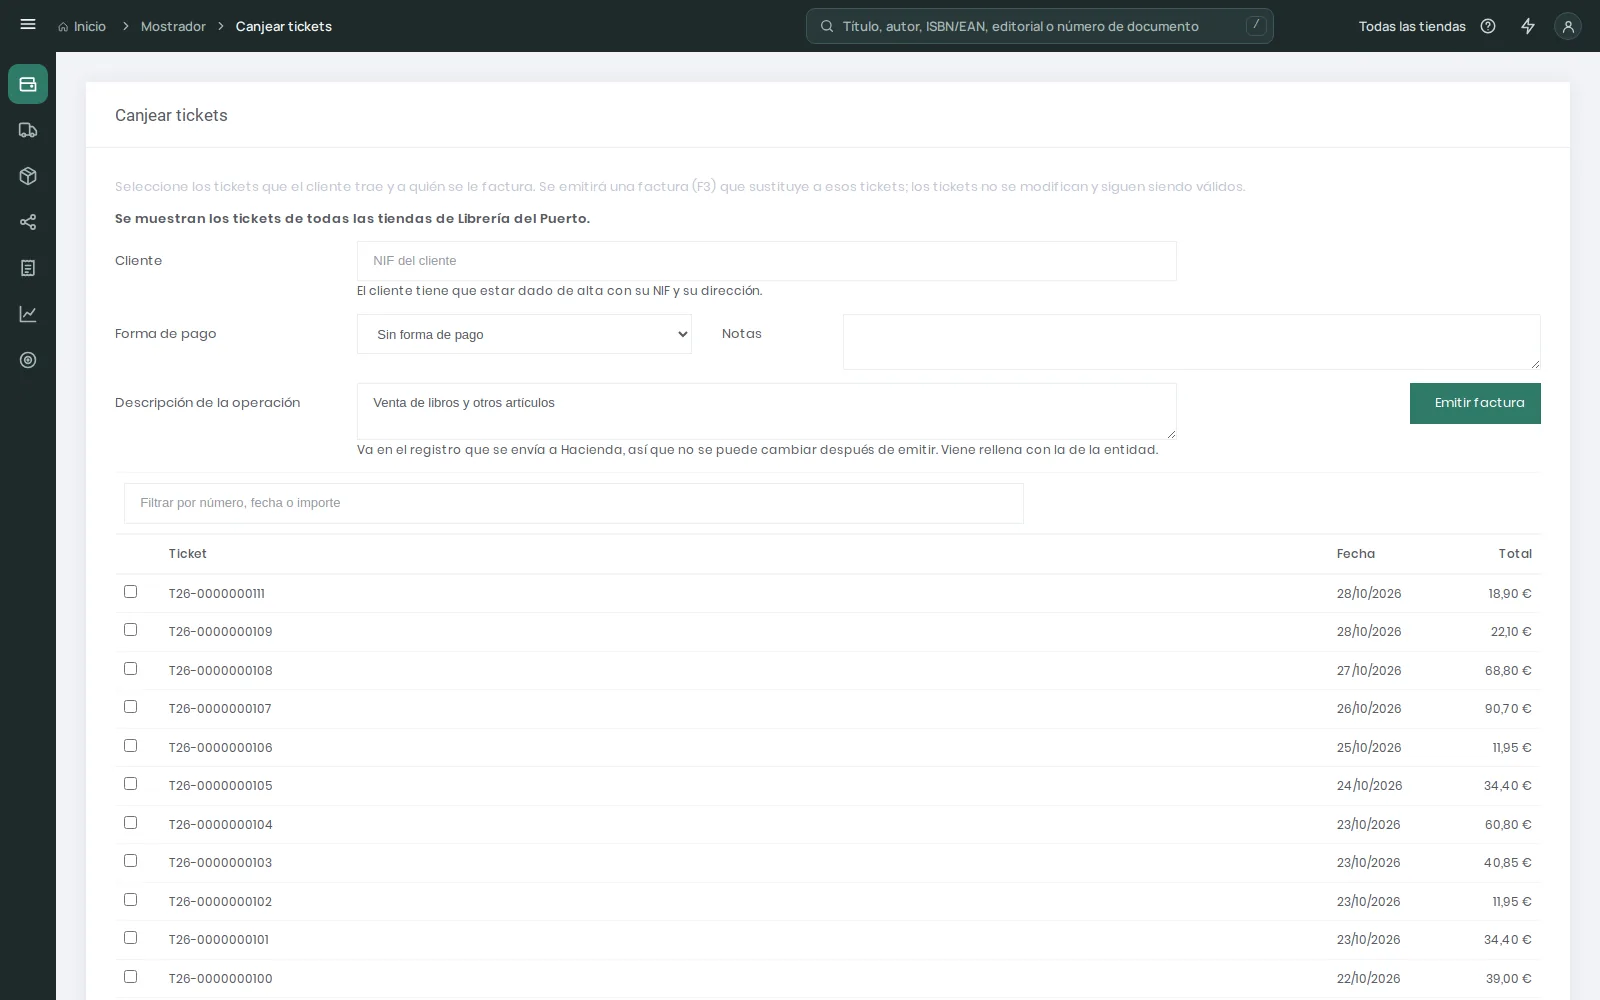
Task: Open the box package sidebar icon
Action: [x=28, y=176]
